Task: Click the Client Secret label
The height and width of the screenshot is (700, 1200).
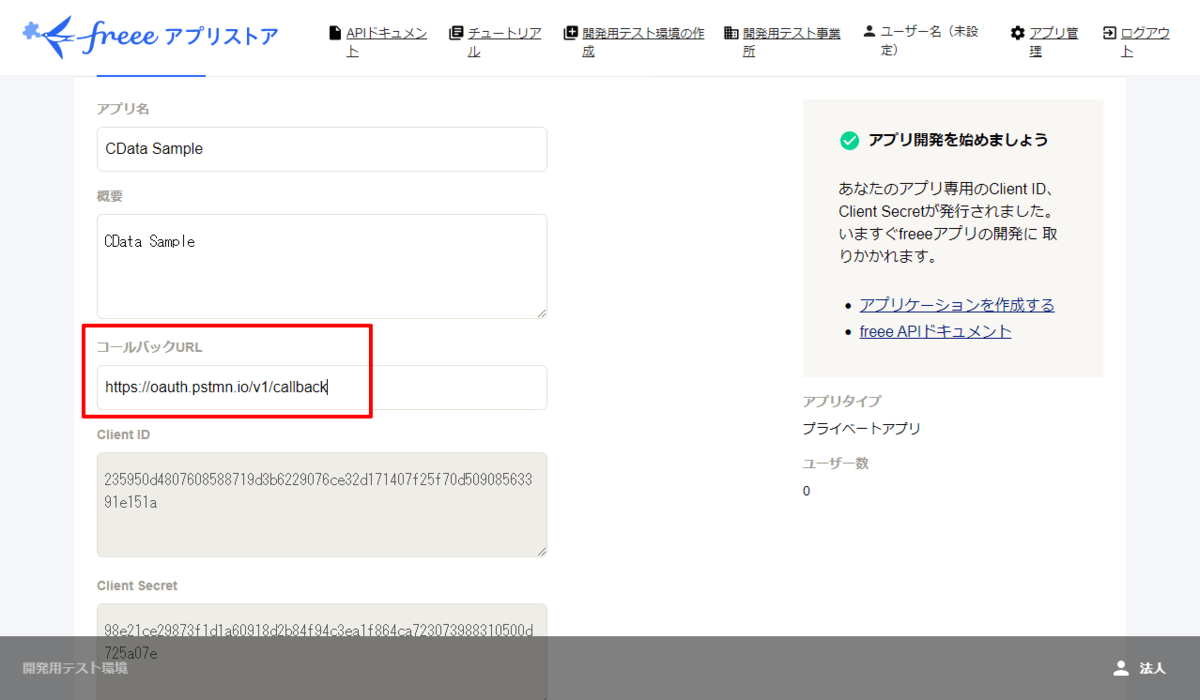Action: tap(137, 585)
